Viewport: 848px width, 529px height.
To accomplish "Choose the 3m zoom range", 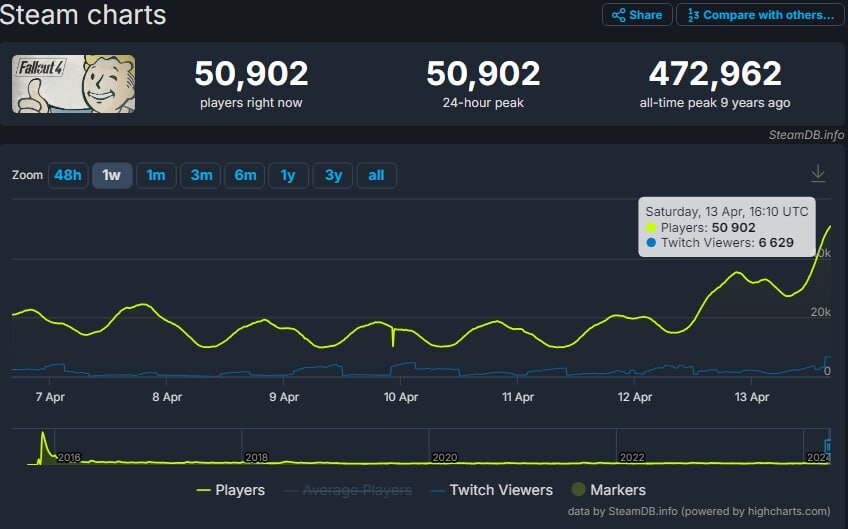I will click(x=201, y=175).
